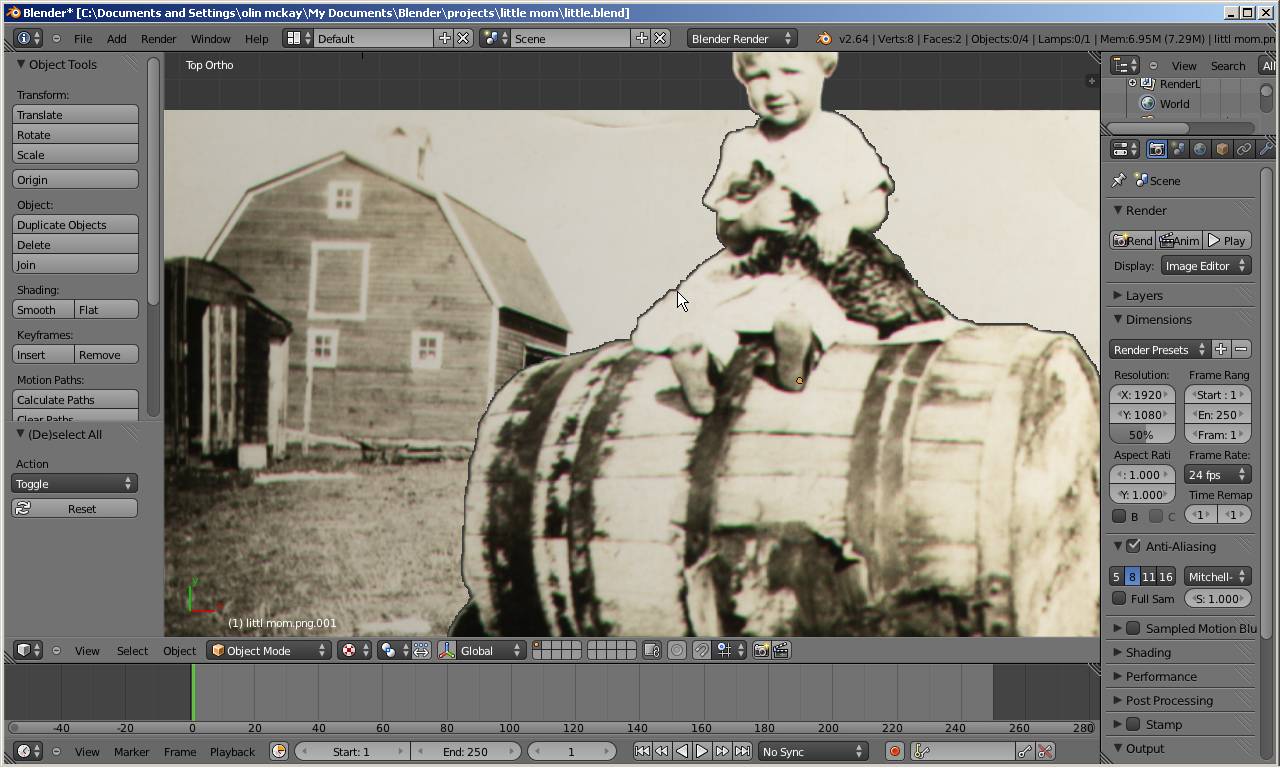Image resolution: width=1280 pixels, height=768 pixels.
Task: Toggle proportional editing icon
Action: tap(677, 650)
